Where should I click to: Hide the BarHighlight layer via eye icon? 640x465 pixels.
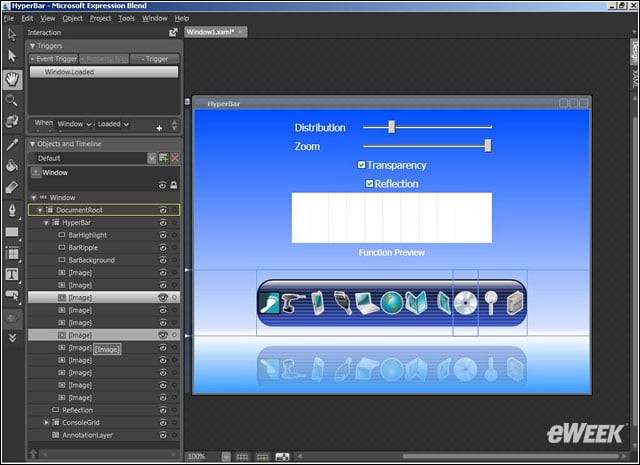(x=162, y=235)
